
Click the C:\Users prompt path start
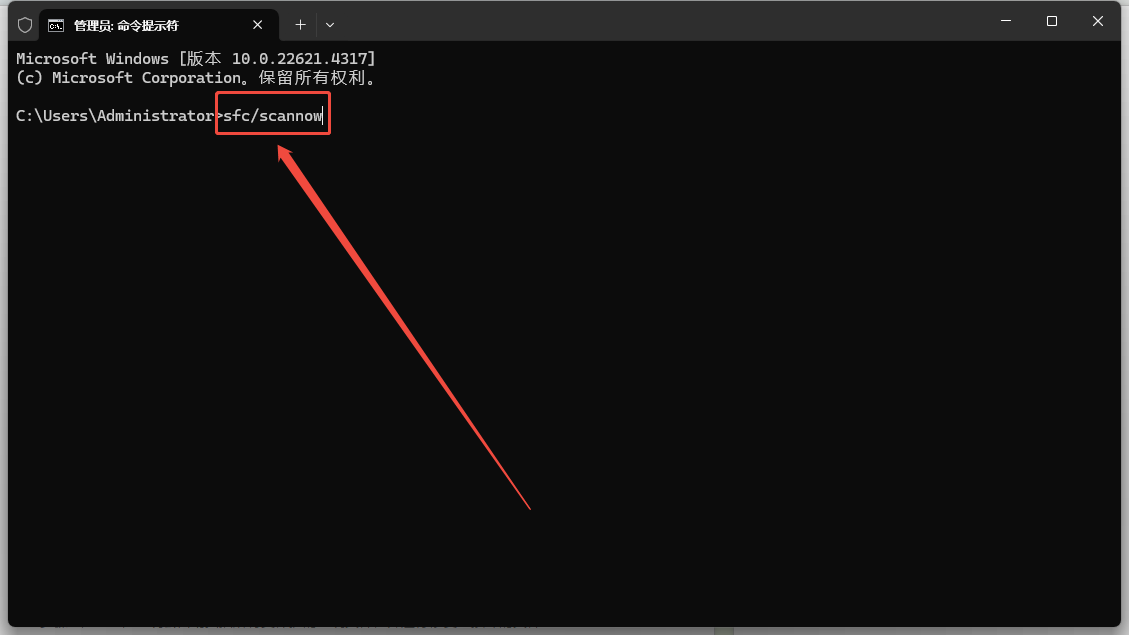click(54, 116)
